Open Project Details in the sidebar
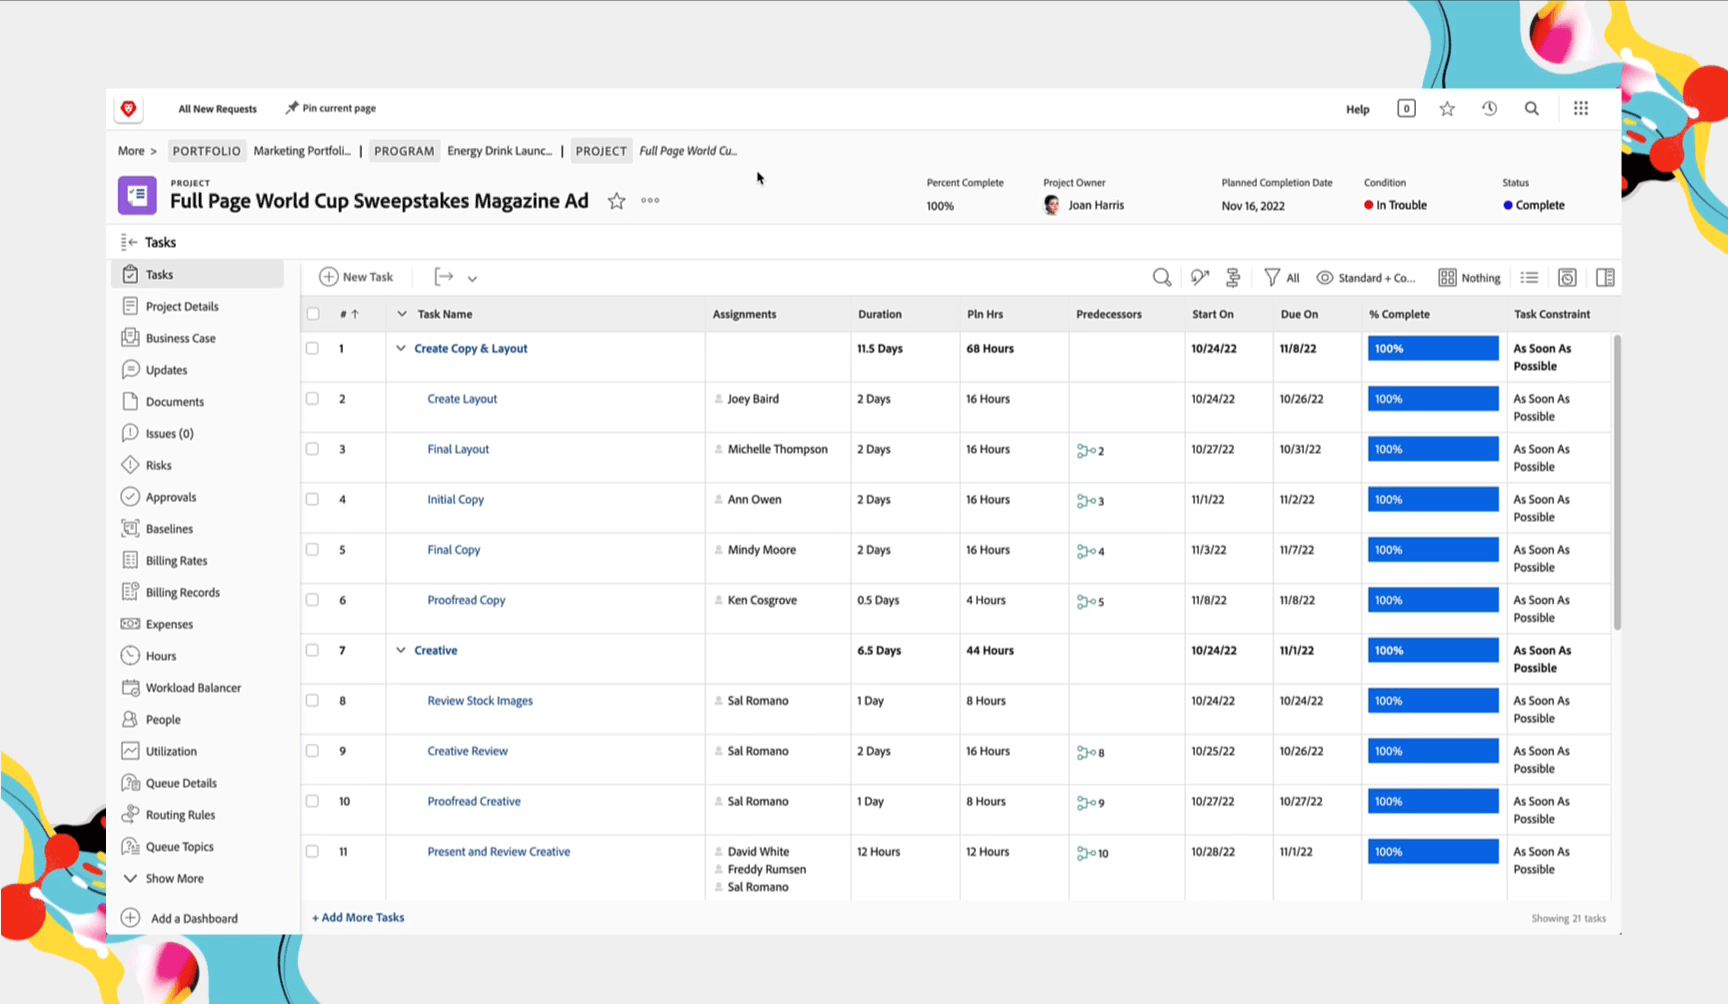1728x1004 pixels. [x=181, y=306]
